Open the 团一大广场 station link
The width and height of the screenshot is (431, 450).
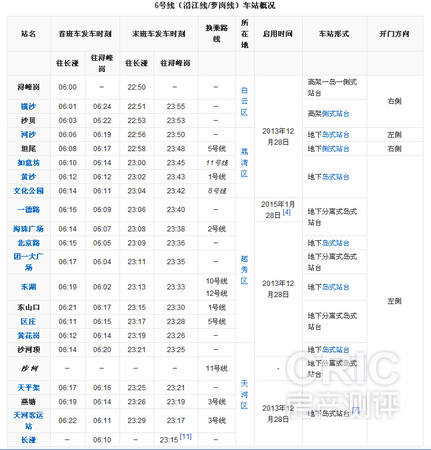tap(28, 262)
